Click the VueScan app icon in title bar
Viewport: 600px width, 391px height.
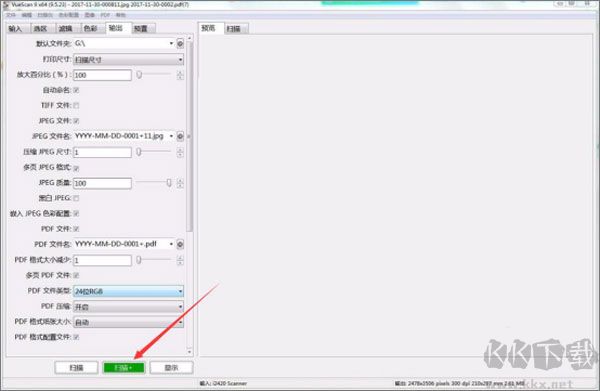[x=5, y=5]
